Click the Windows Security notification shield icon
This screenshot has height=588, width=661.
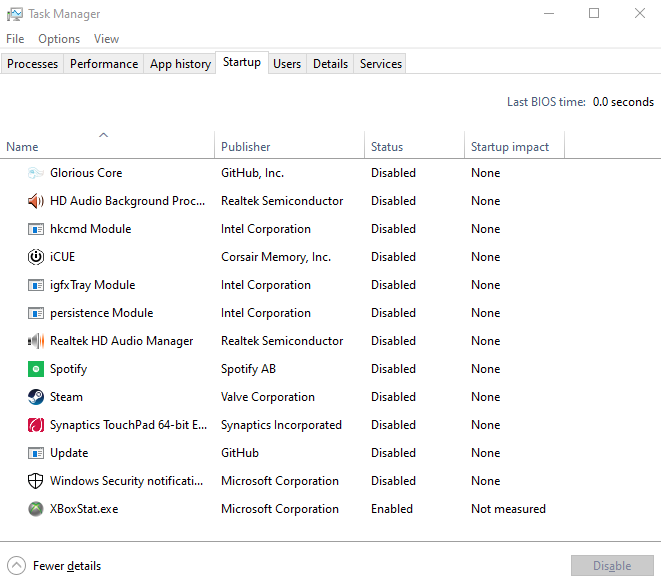tap(36, 481)
